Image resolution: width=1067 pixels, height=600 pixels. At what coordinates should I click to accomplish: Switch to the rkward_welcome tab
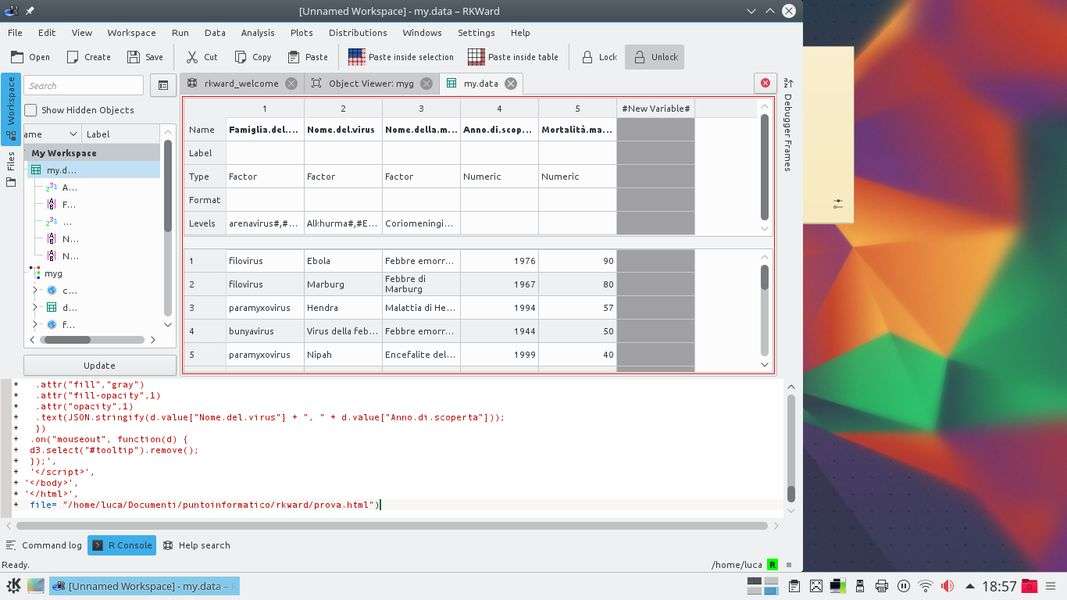pyautogui.click(x=240, y=84)
